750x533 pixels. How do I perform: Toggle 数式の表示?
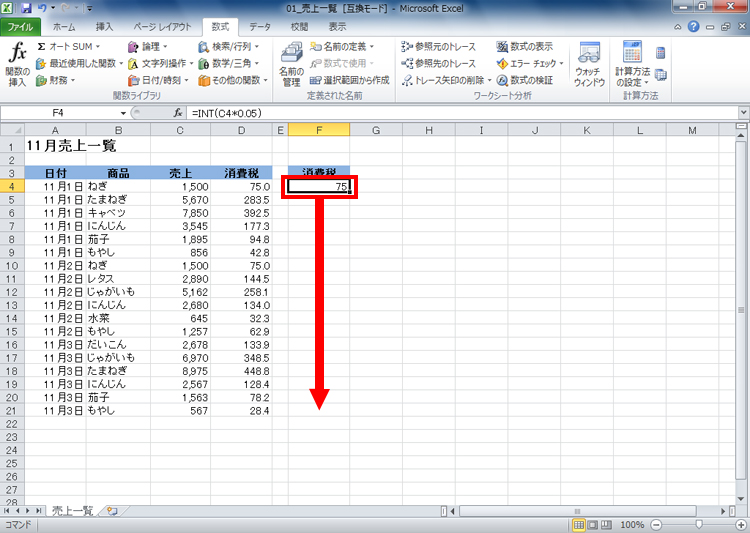pyautogui.click(x=524, y=46)
